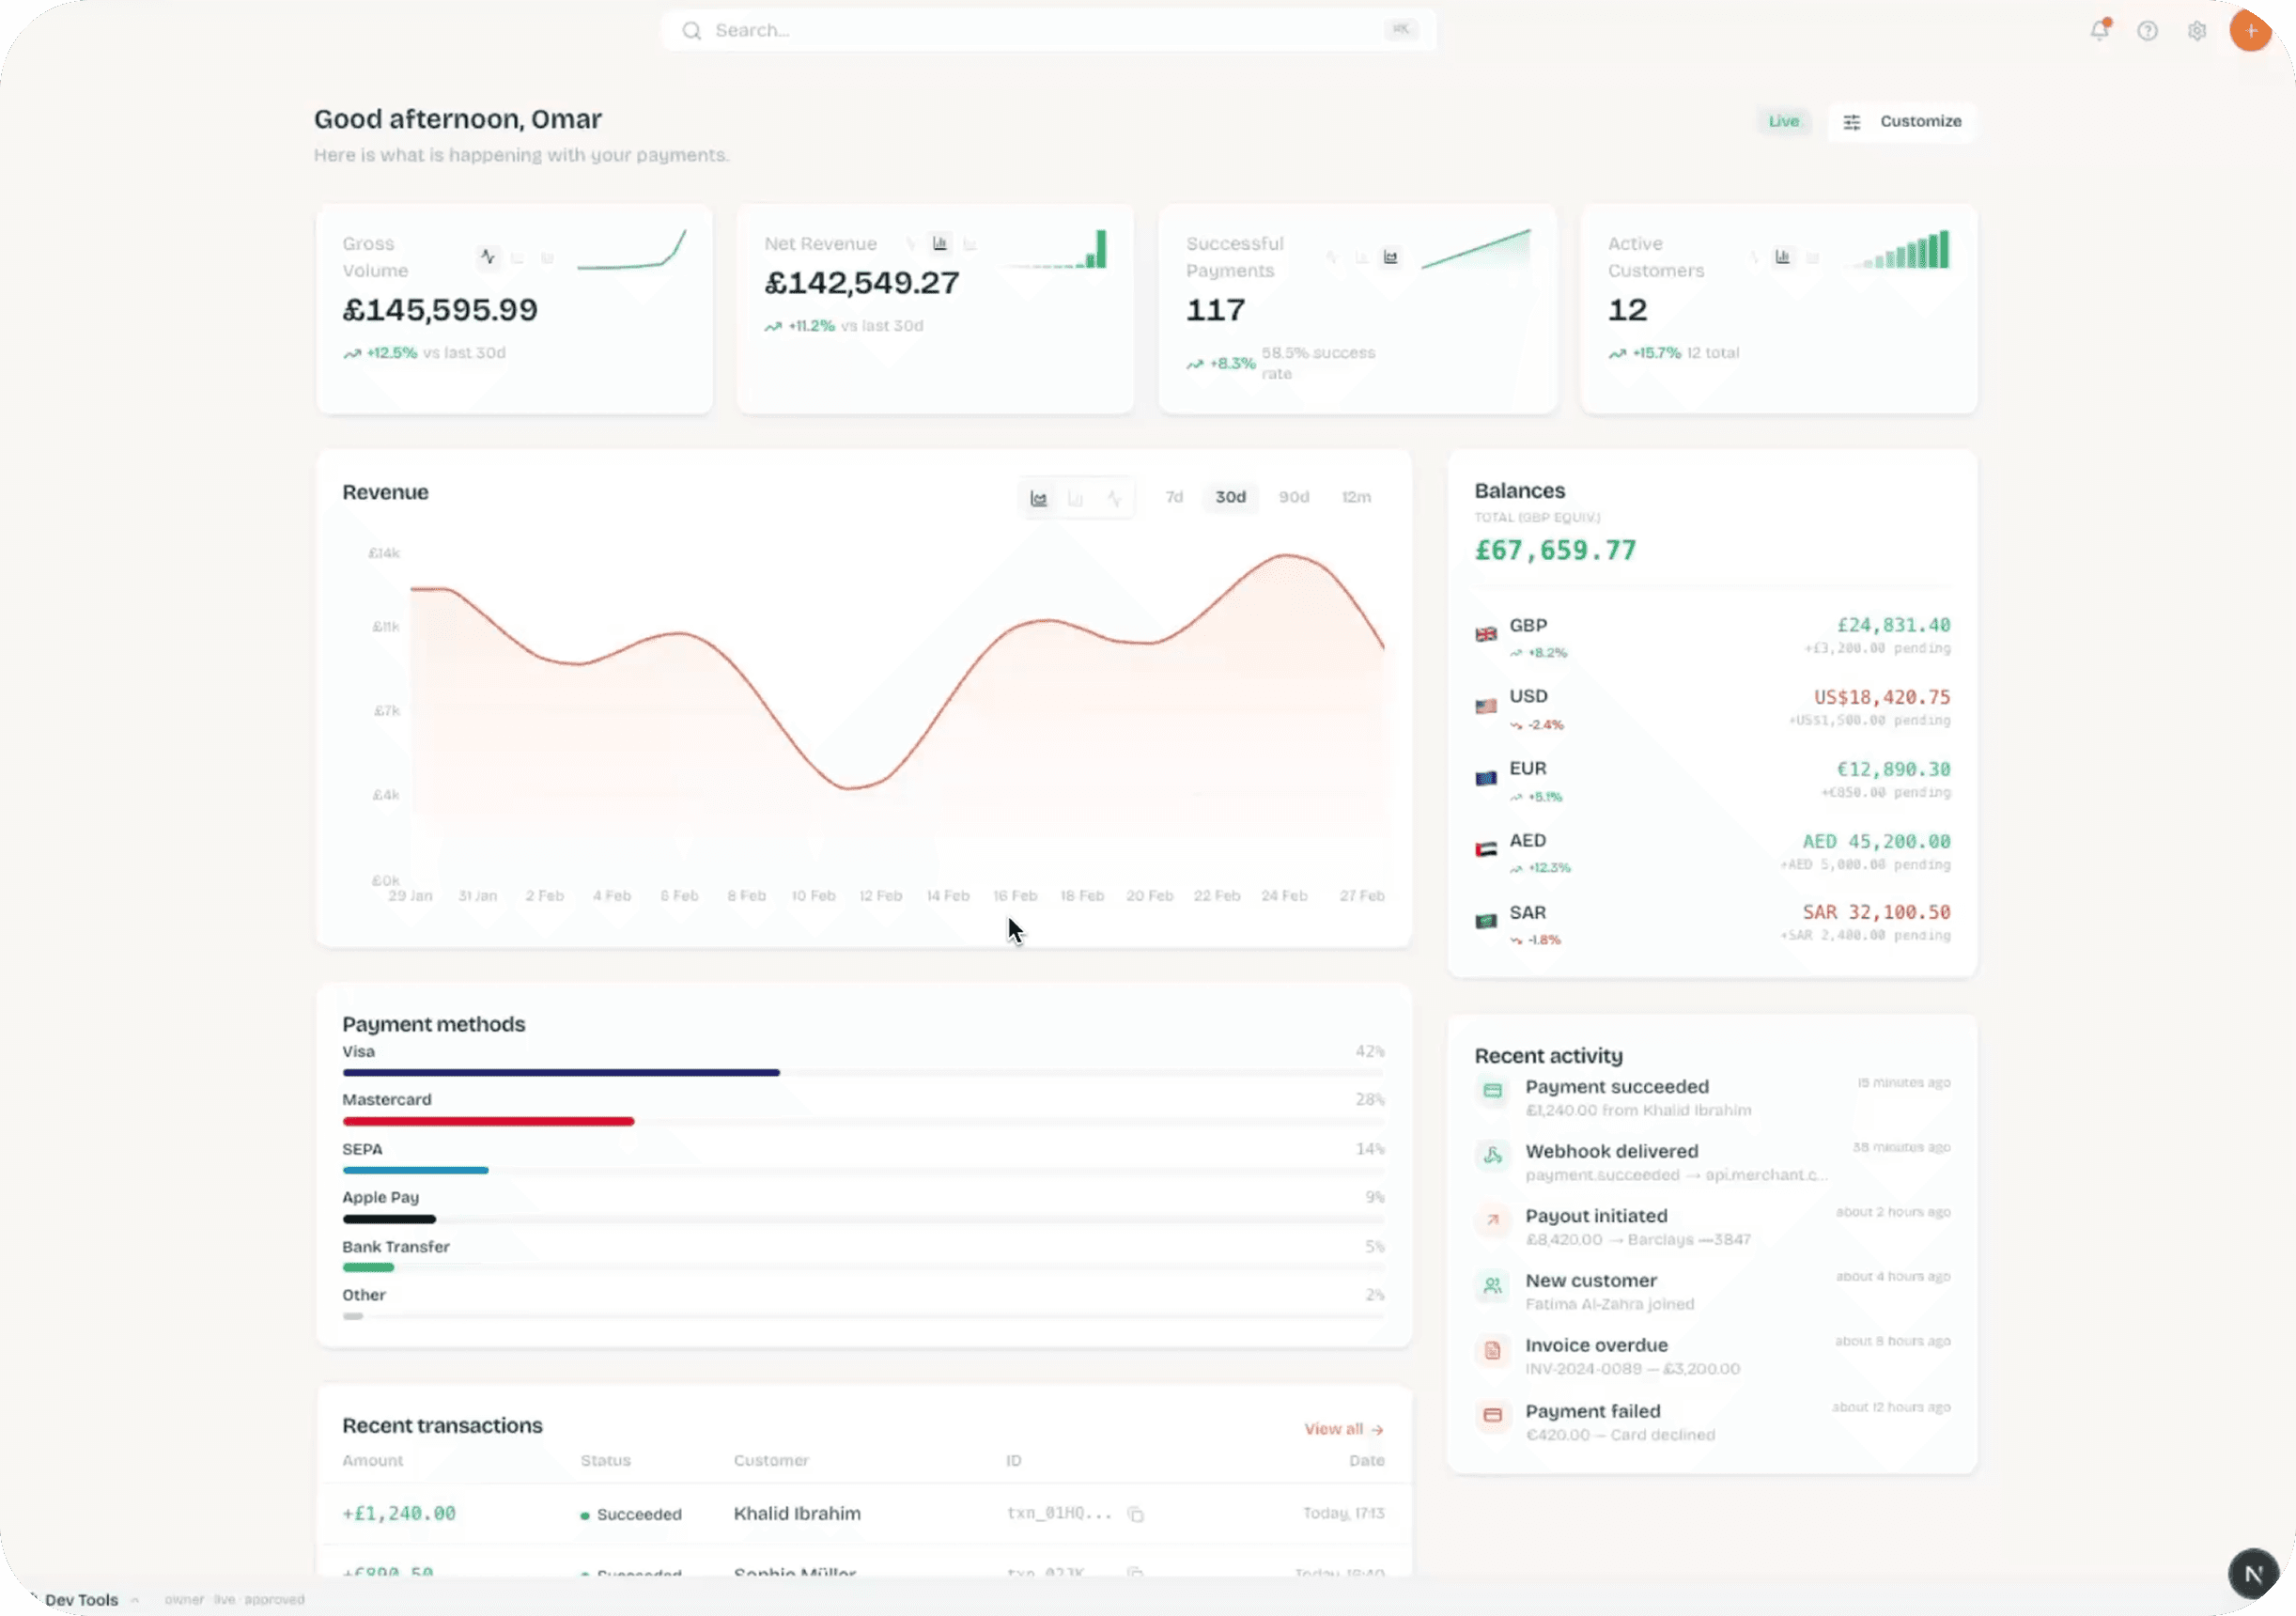
Task: Click the help question mark icon
Action: 2147,31
